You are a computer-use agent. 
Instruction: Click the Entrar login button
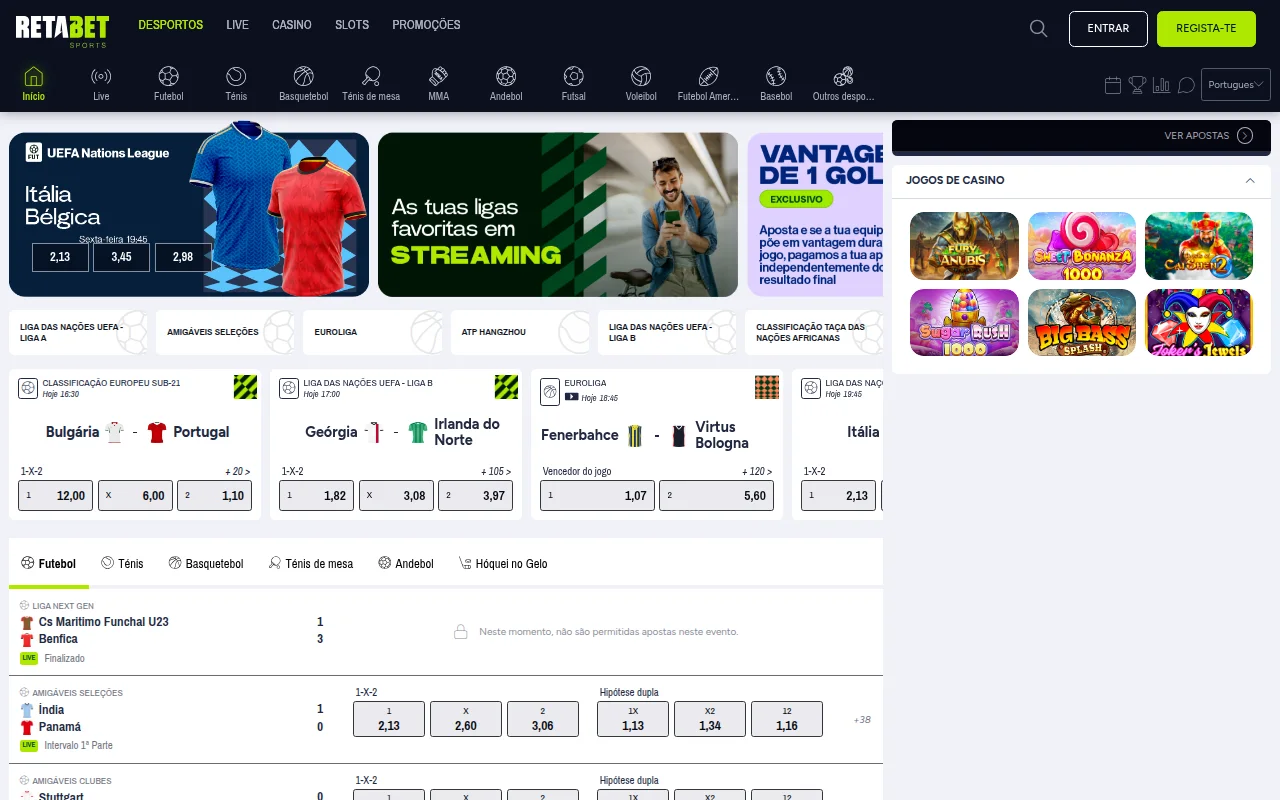coord(1108,29)
